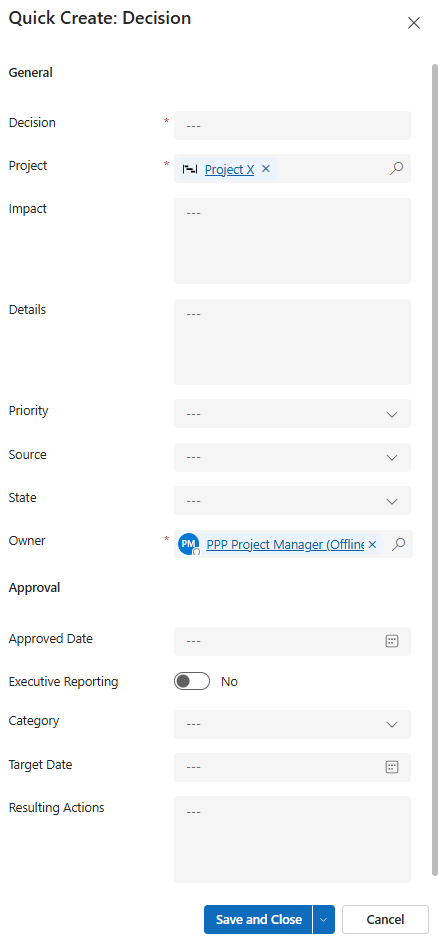Open the Project X link
The width and height of the screenshot is (438, 940).
coord(229,169)
